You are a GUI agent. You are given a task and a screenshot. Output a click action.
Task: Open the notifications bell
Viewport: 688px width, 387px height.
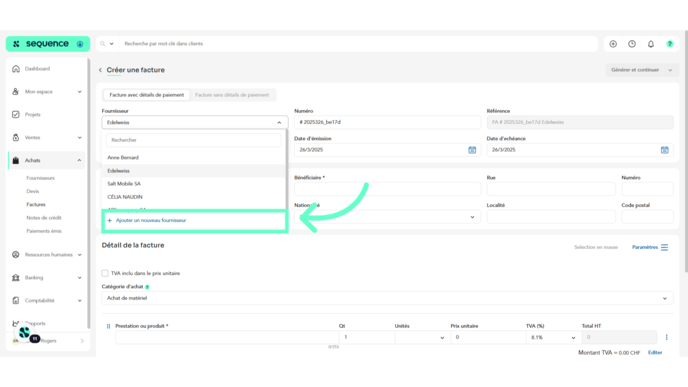coord(651,44)
